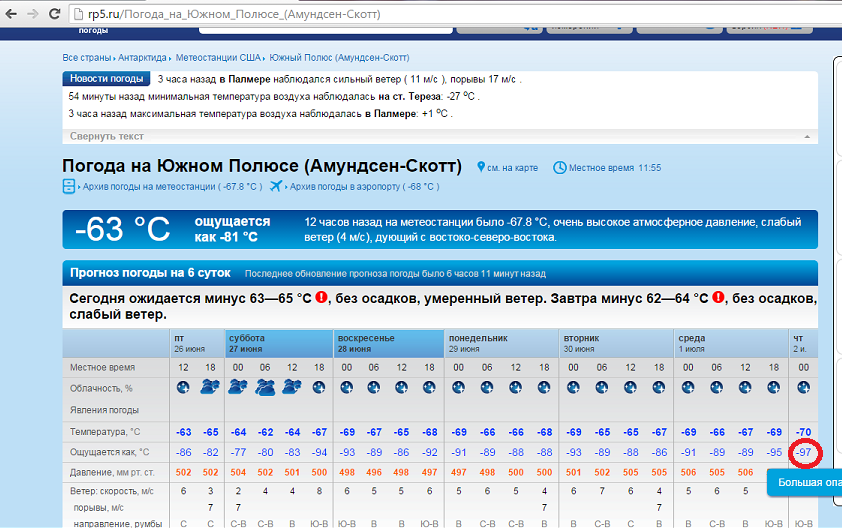
Task: Open Метеостанции США breadcrumb link
Action: (221, 58)
